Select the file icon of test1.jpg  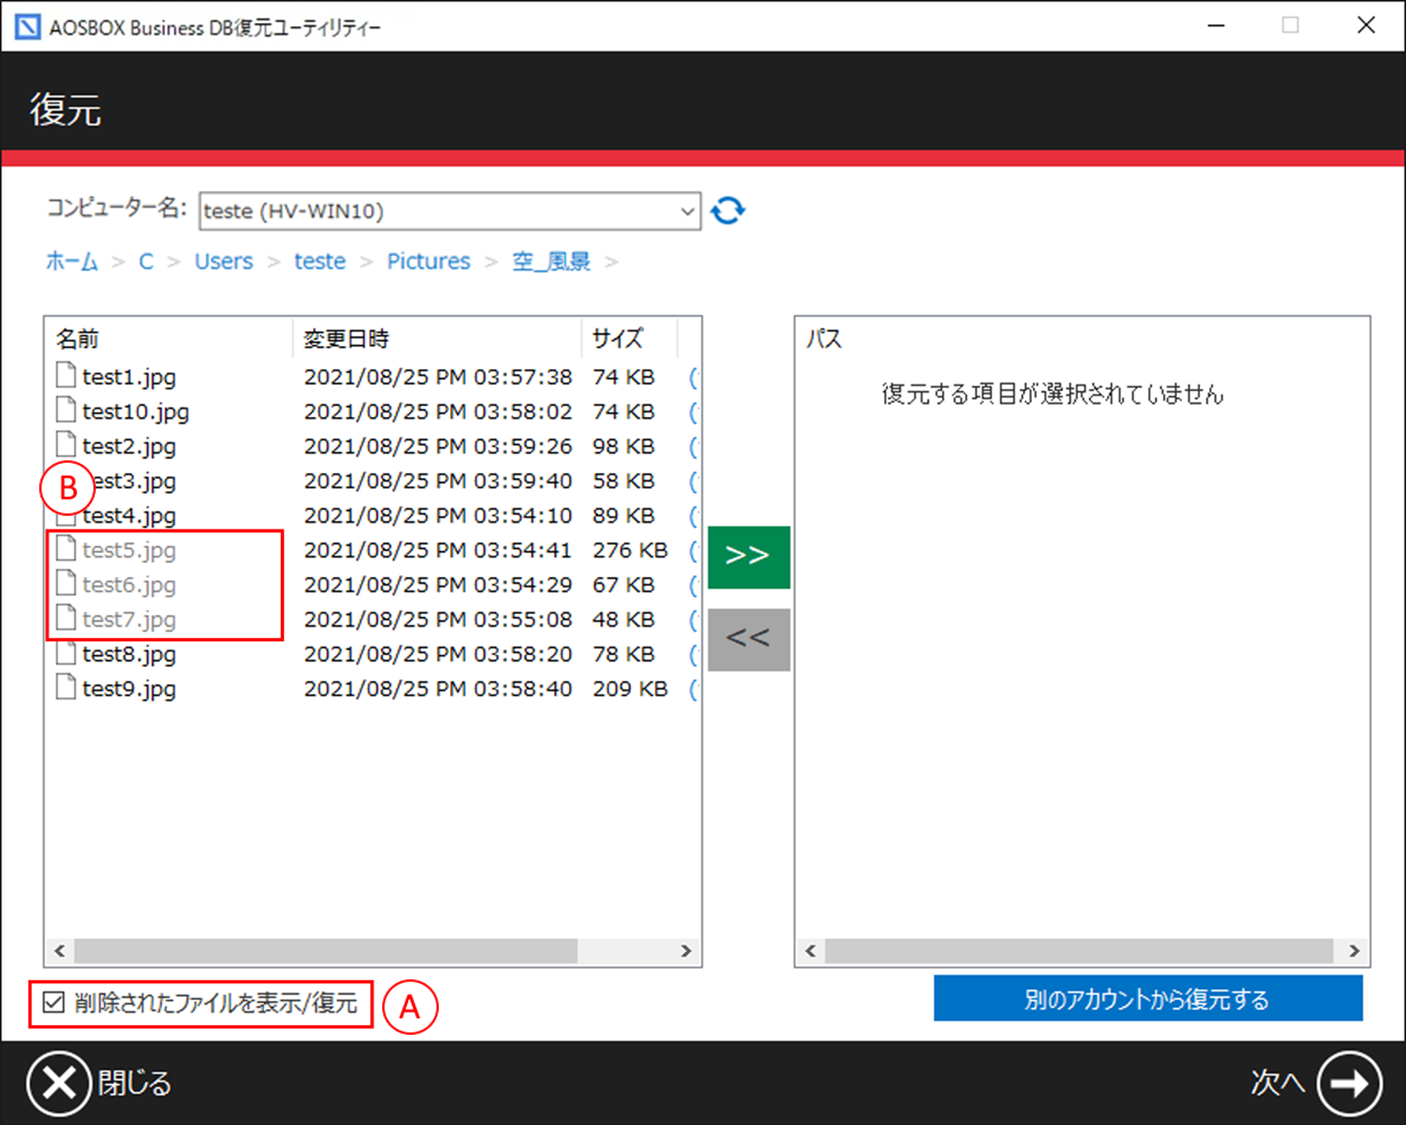[66, 375]
